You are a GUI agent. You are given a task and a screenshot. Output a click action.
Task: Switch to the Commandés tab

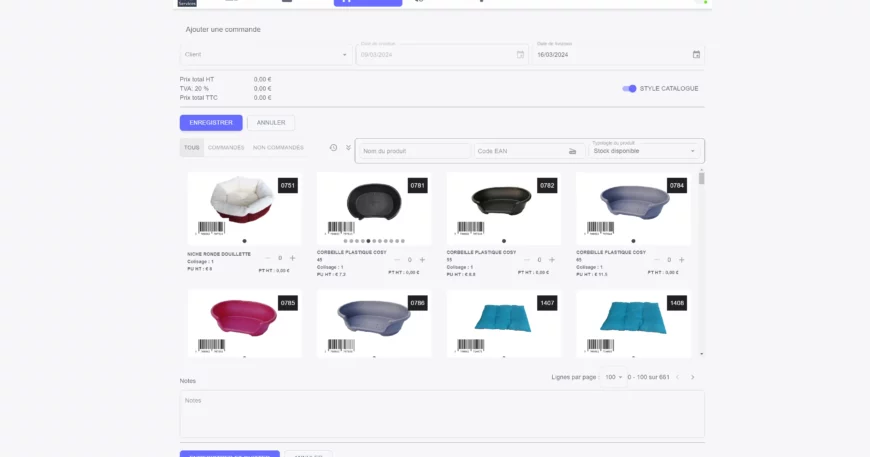[226, 148]
